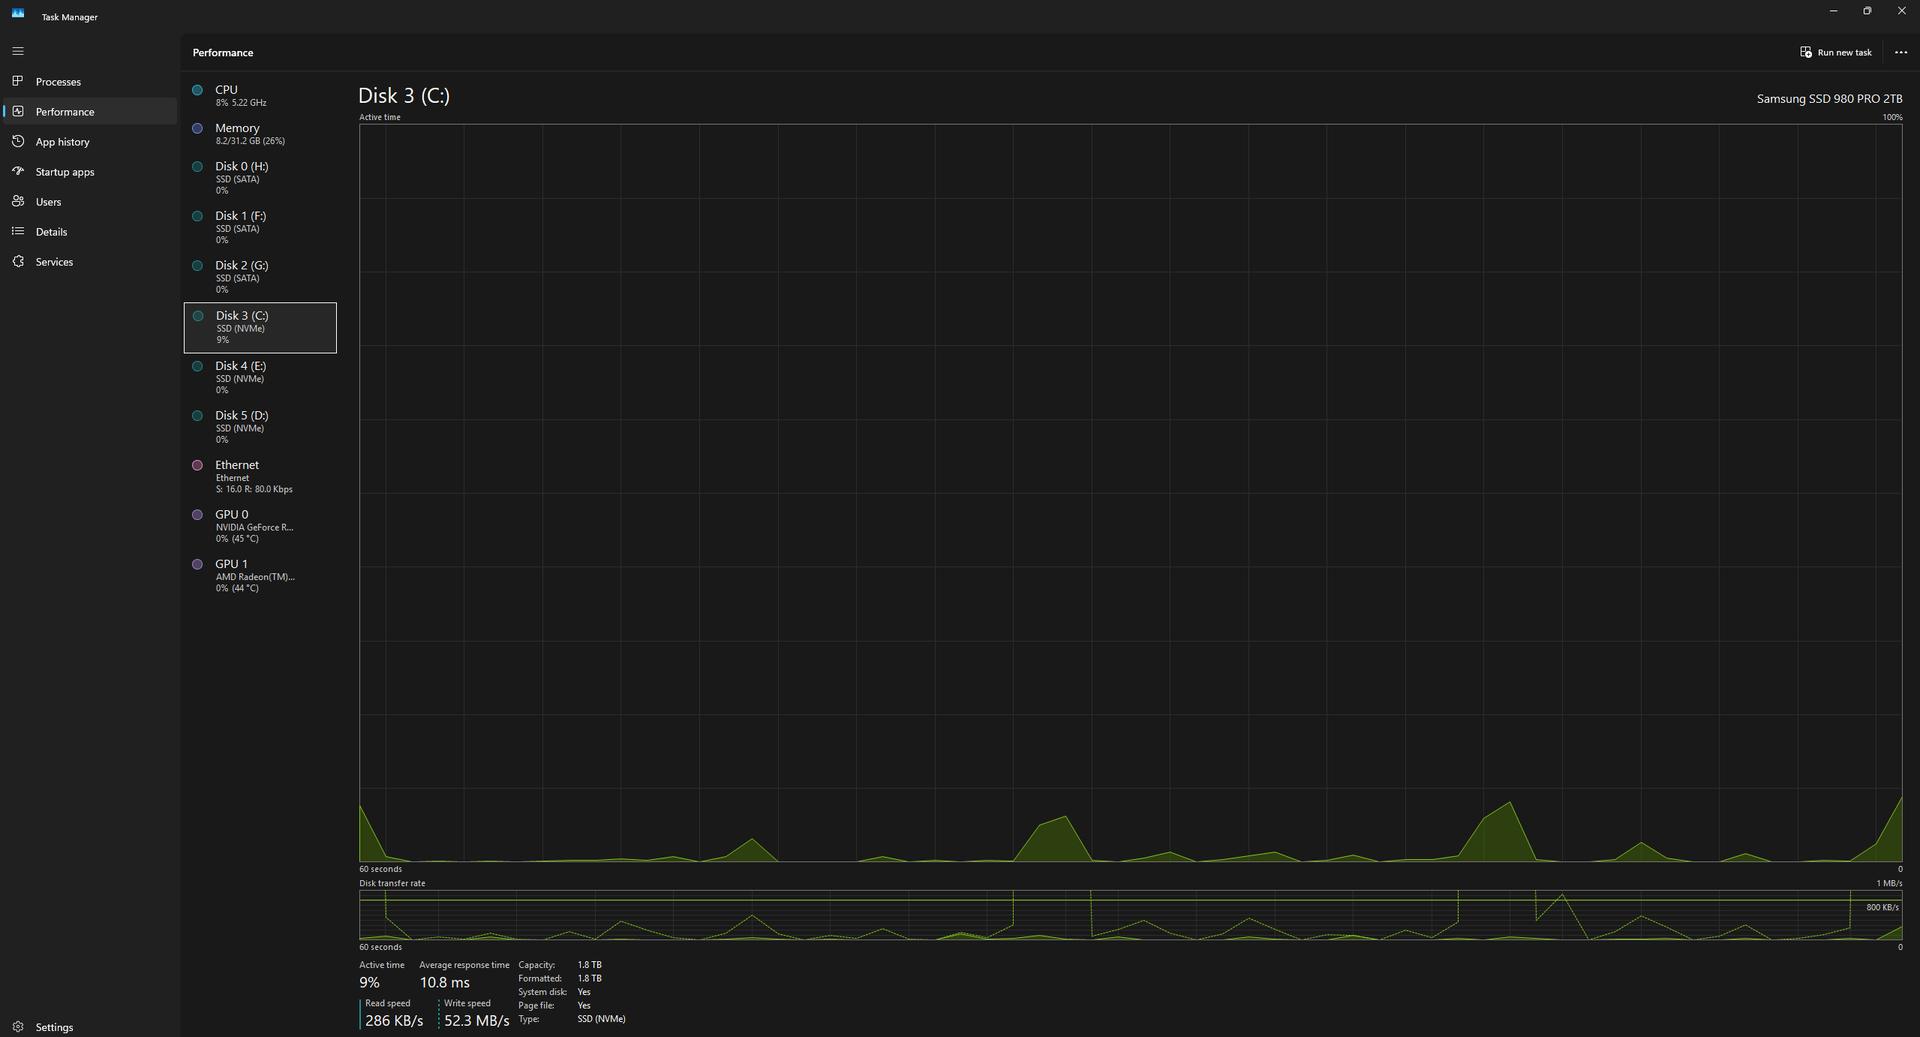Screen dimensions: 1920x1037
Task: Select GPU 0 NVIDIA GeForce entry
Action: [x=260, y=526]
